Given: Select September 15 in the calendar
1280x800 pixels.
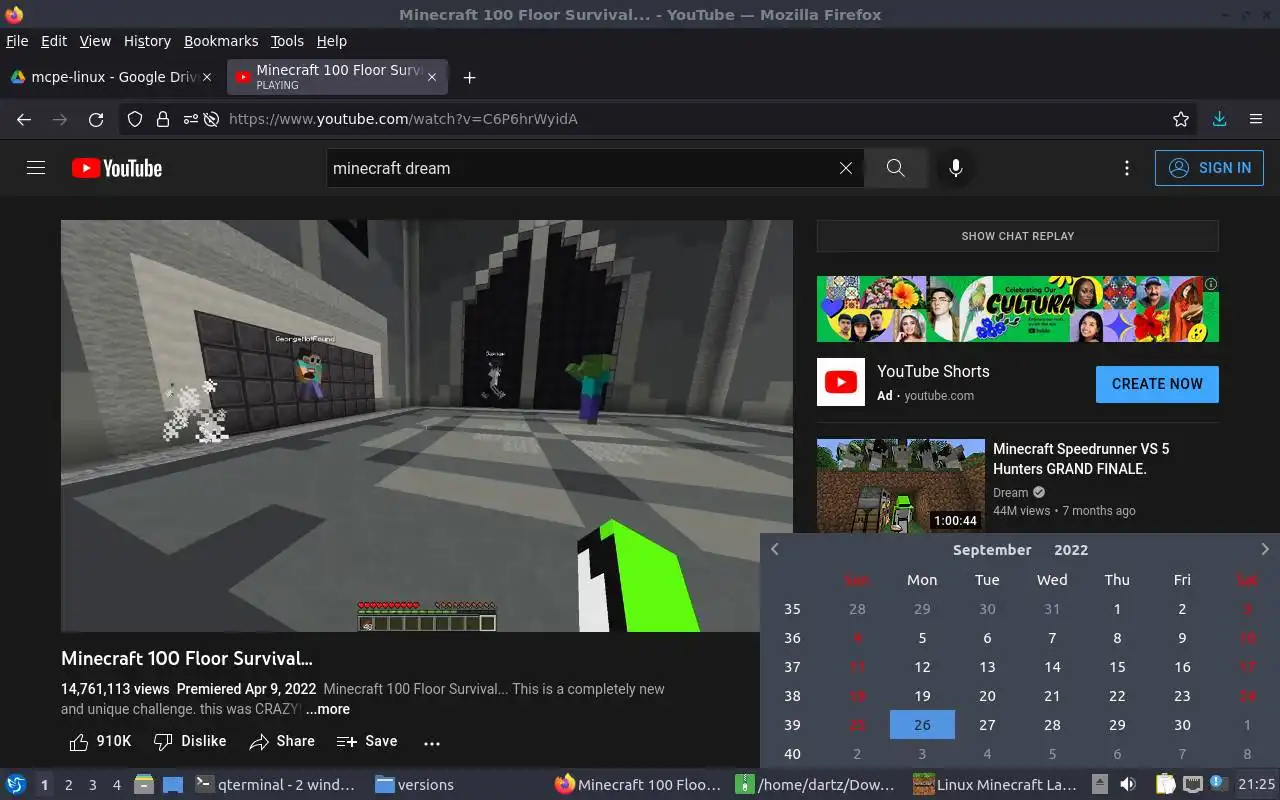Looking at the screenshot, I should [1117, 666].
